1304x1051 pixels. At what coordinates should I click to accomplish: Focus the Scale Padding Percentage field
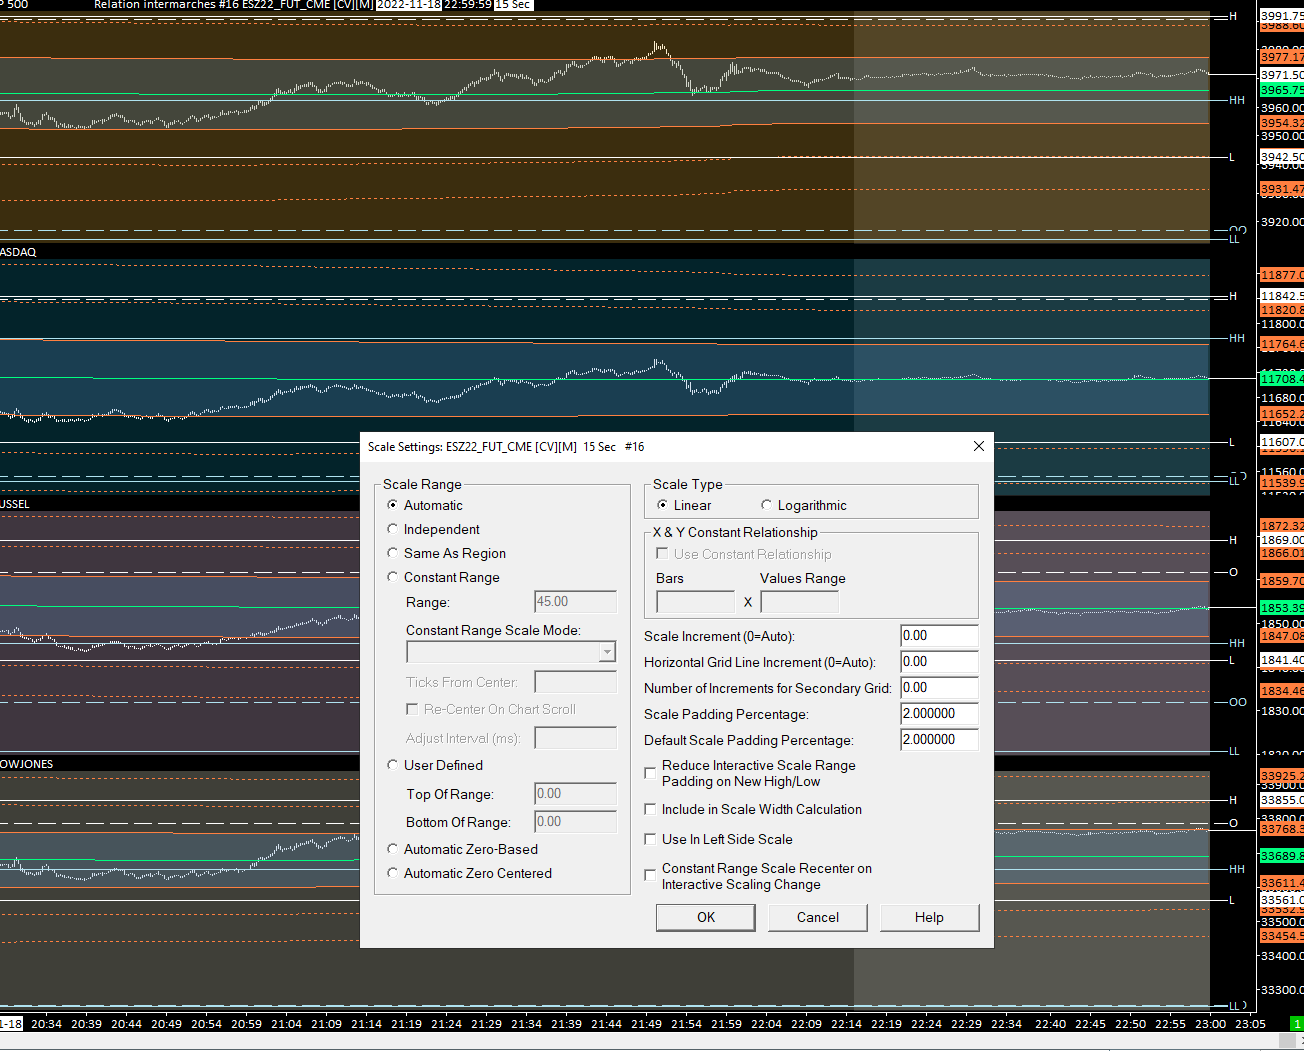click(x=938, y=714)
